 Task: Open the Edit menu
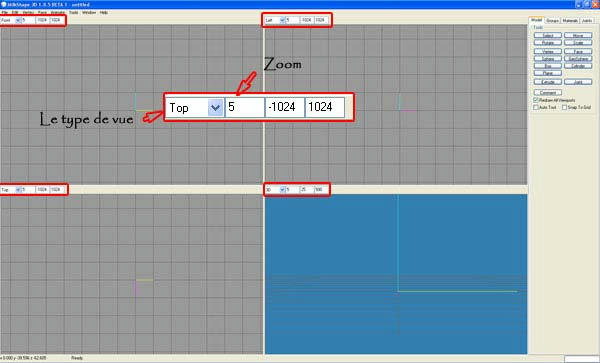(x=15, y=13)
